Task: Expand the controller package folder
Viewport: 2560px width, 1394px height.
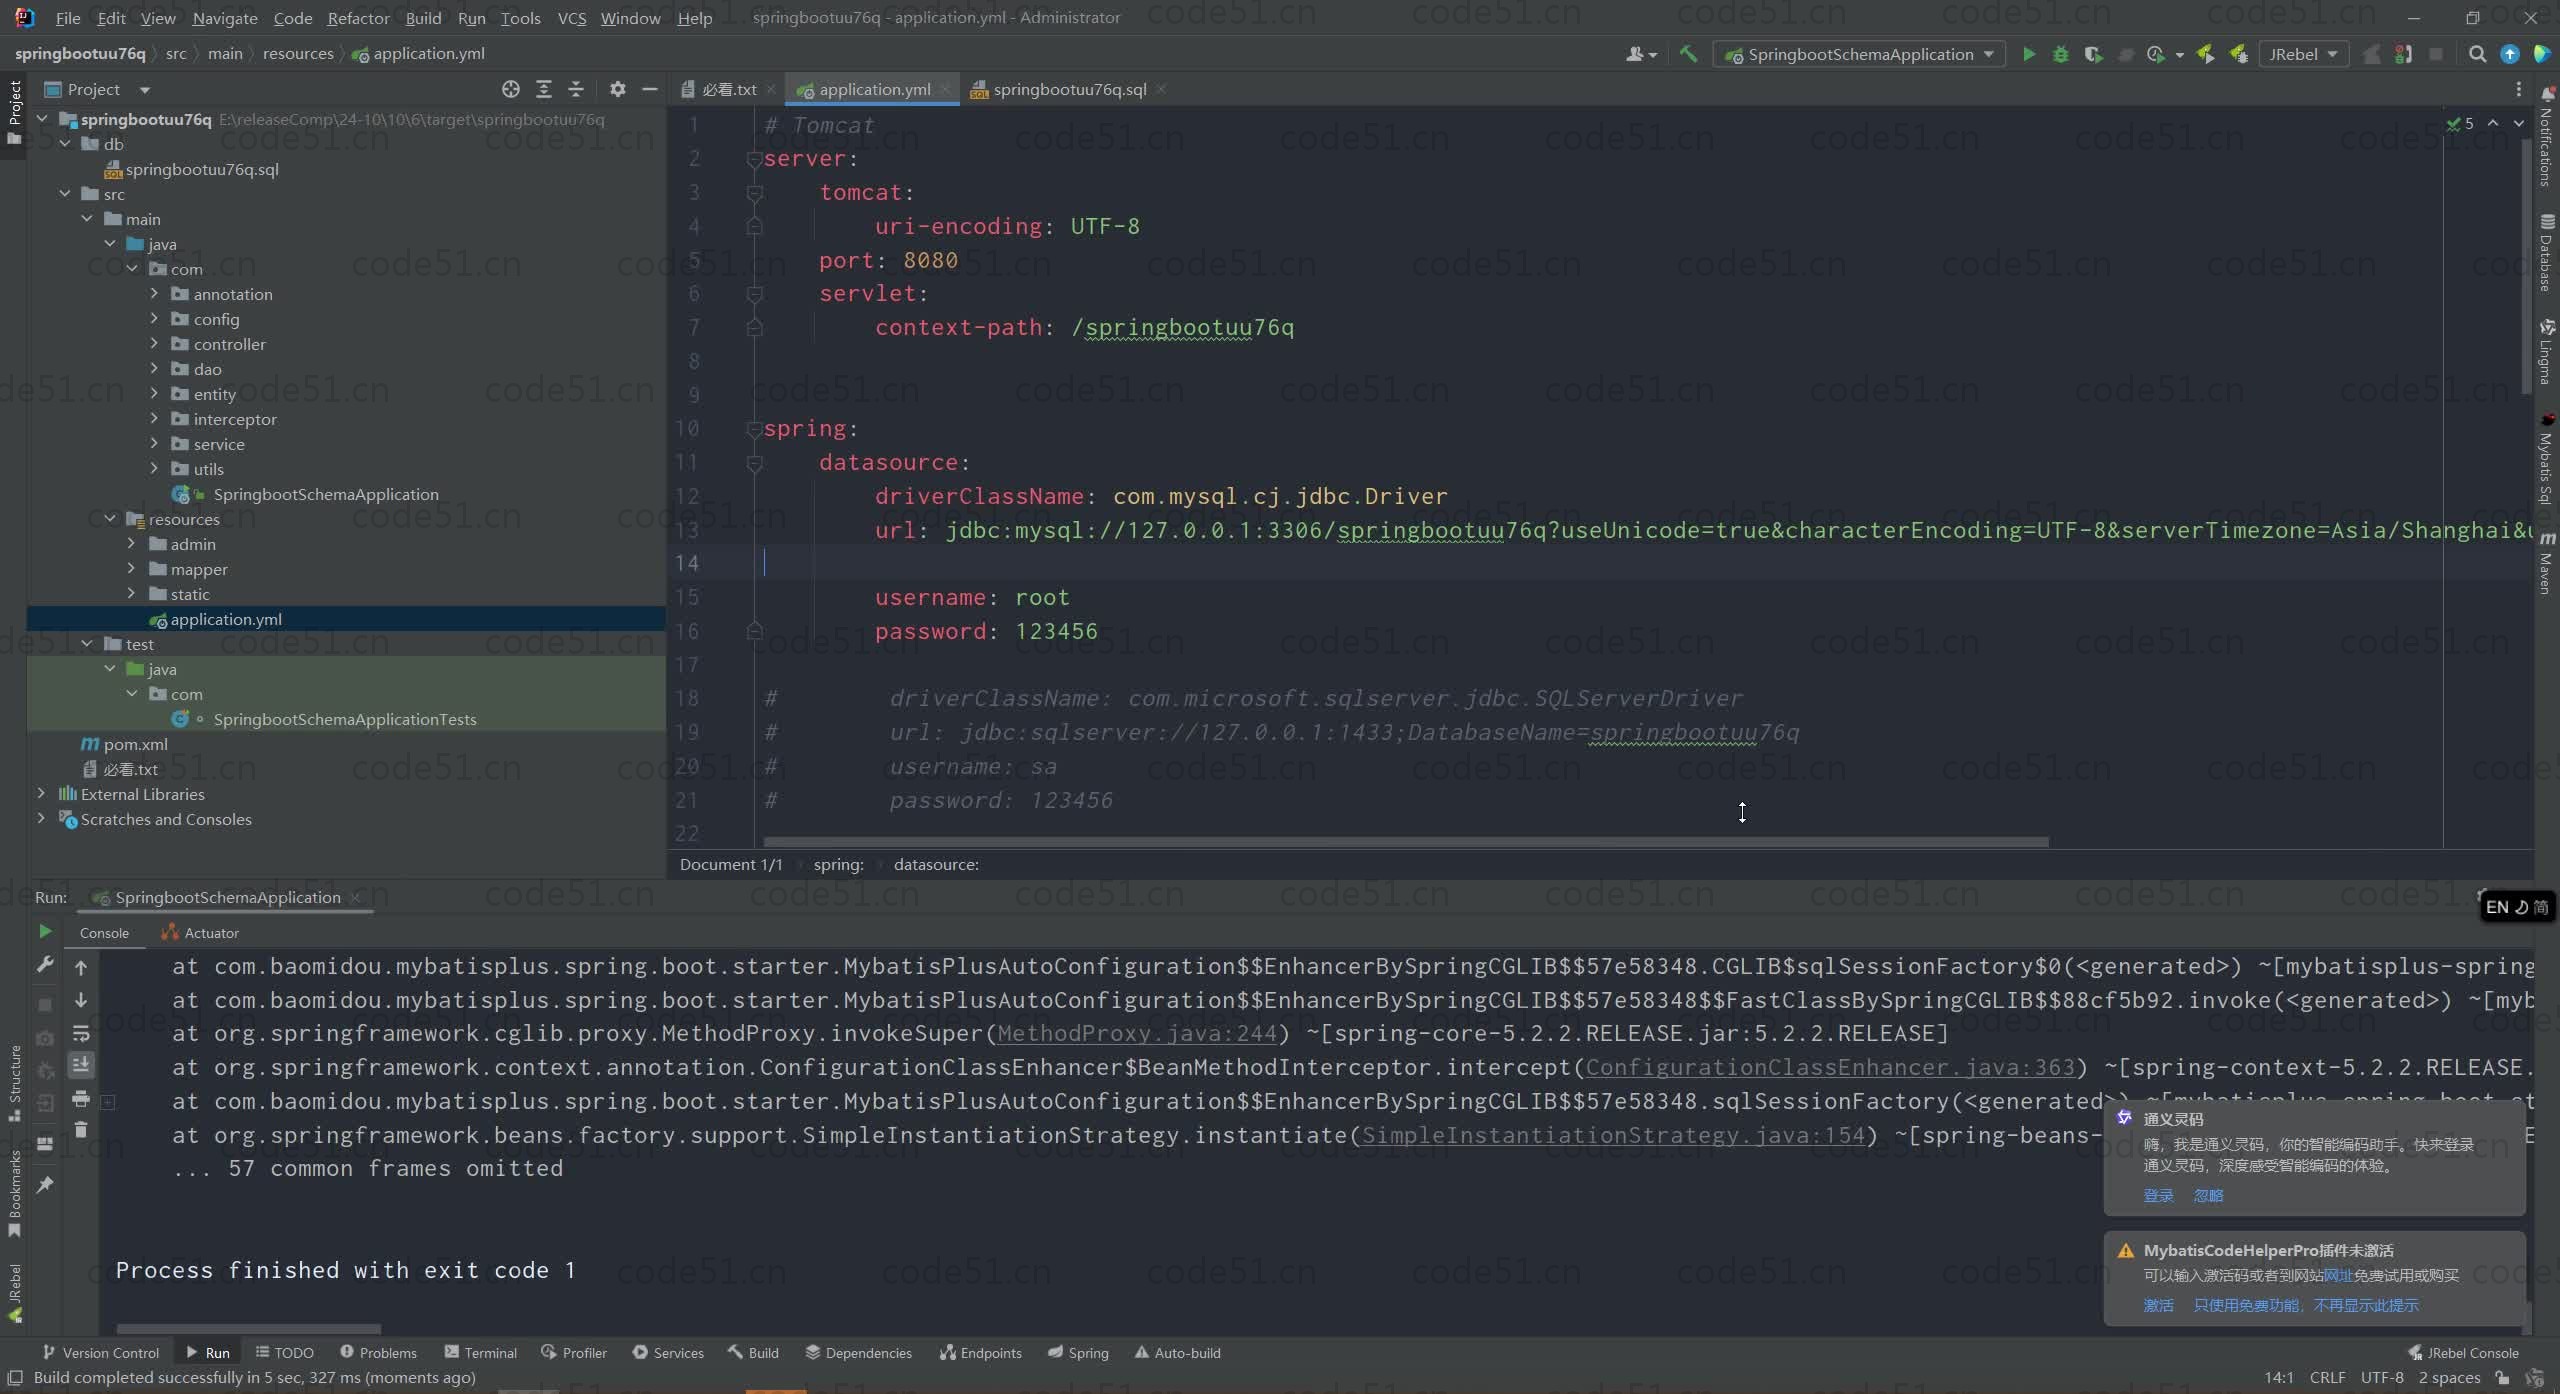Action: (154, 344)
